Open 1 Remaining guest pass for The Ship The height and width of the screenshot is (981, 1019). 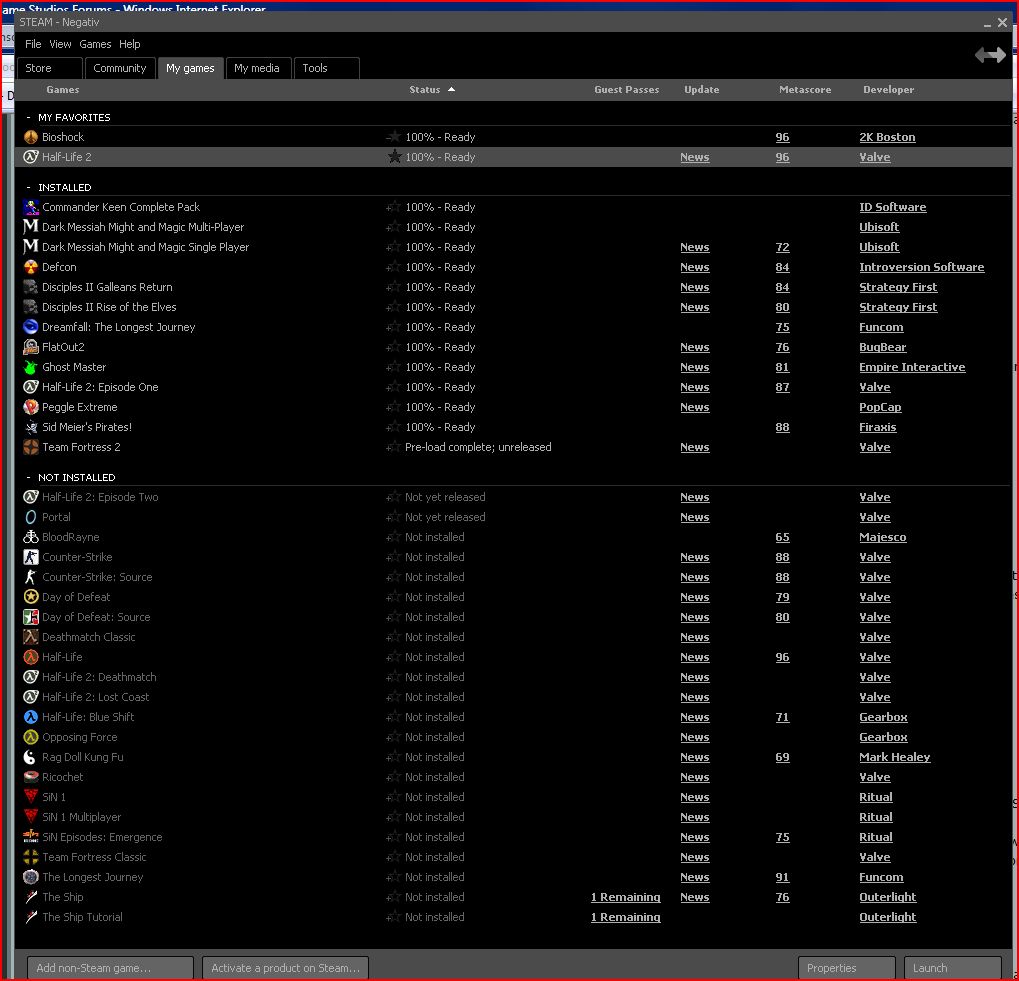(625, 897)
